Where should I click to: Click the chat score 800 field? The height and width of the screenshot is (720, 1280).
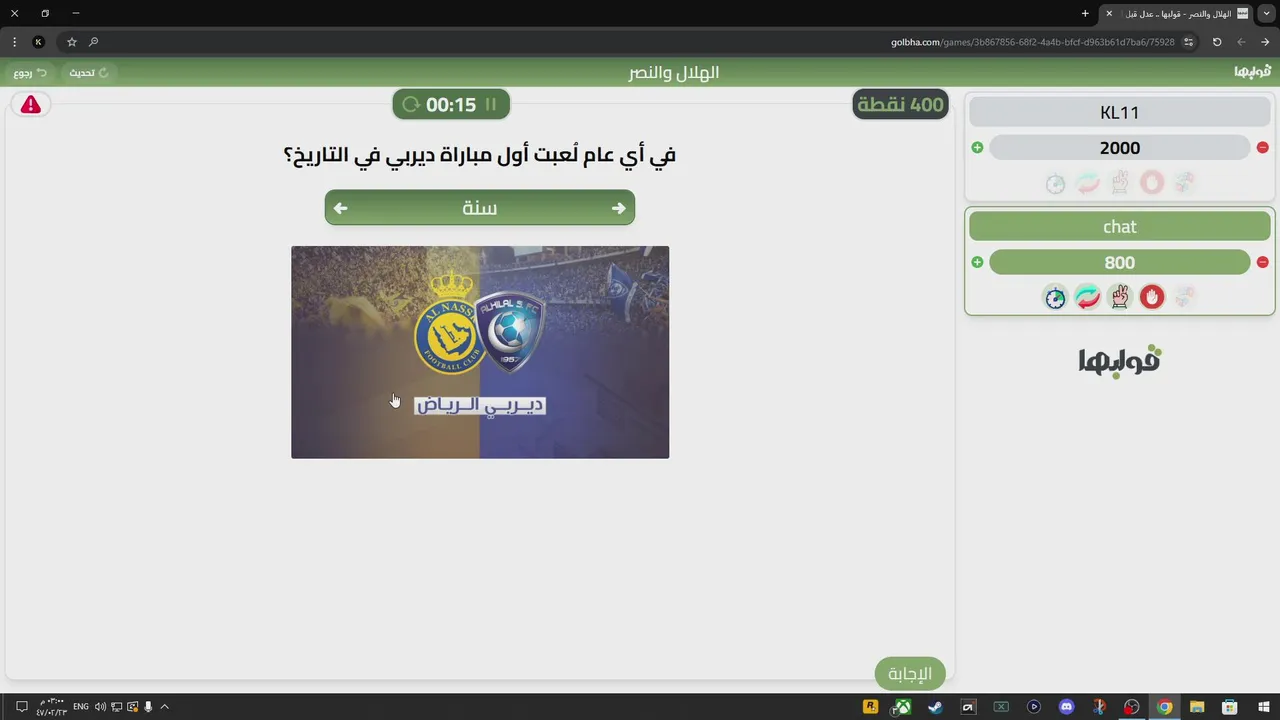1120,262
